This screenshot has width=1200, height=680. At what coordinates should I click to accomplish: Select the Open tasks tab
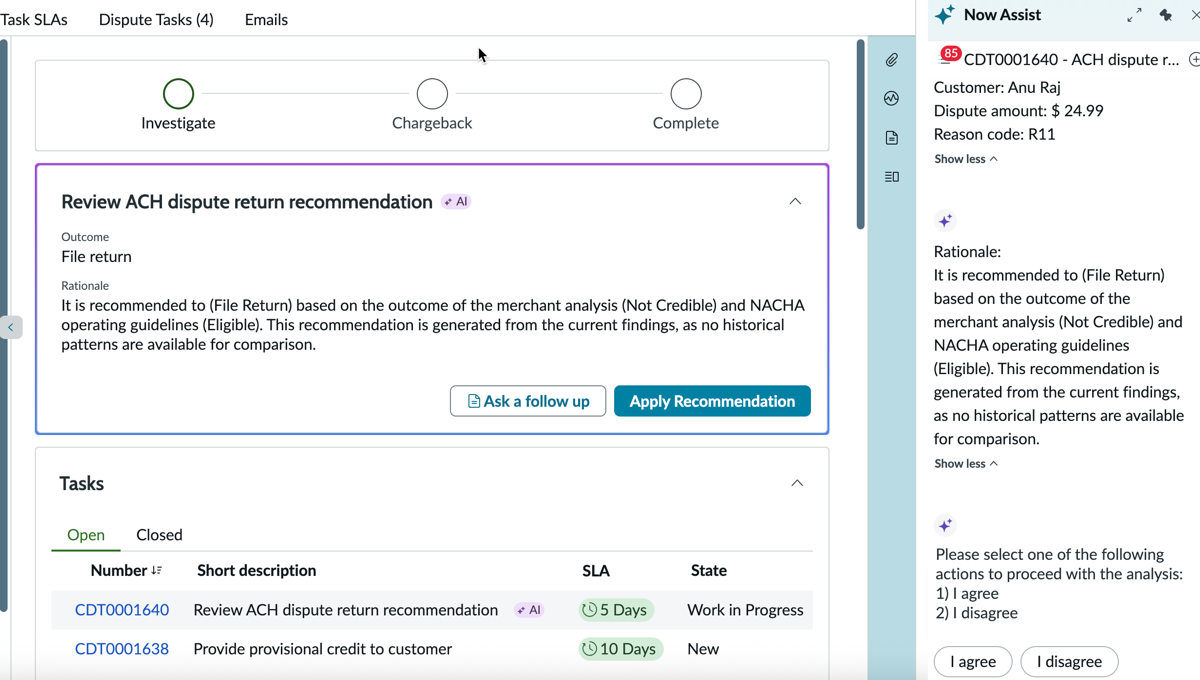86,535
